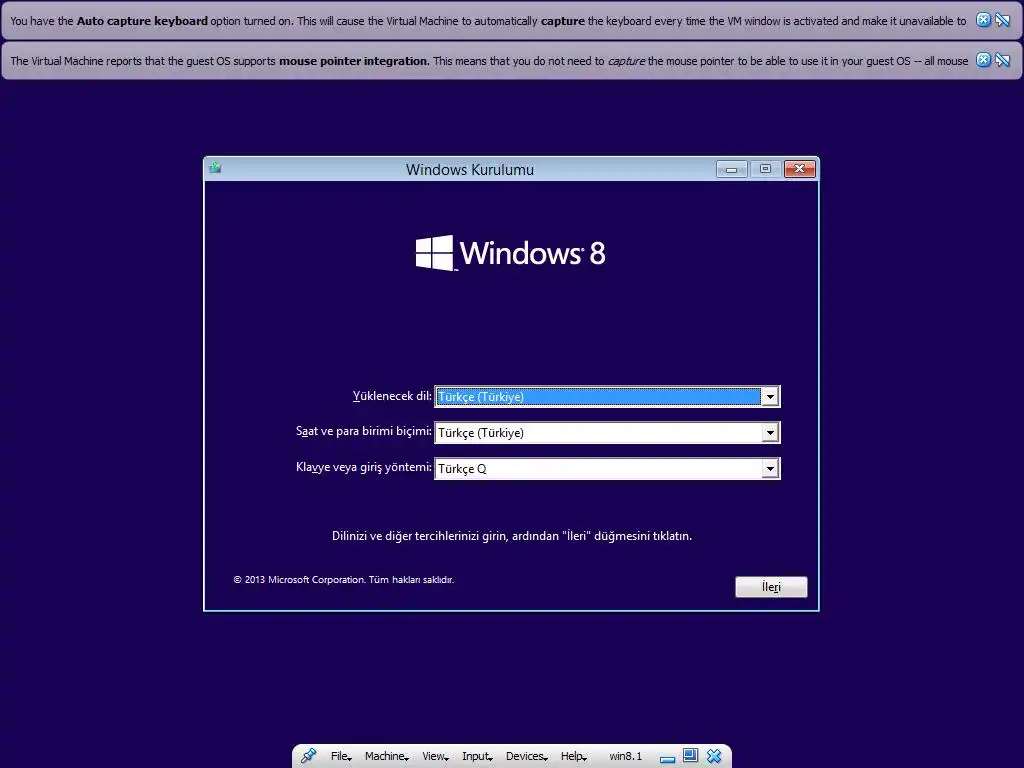Click the Dilinizi ve diğer tercihlerinizi instruction text
This screenshot has width=1024, height=768.
512,536
